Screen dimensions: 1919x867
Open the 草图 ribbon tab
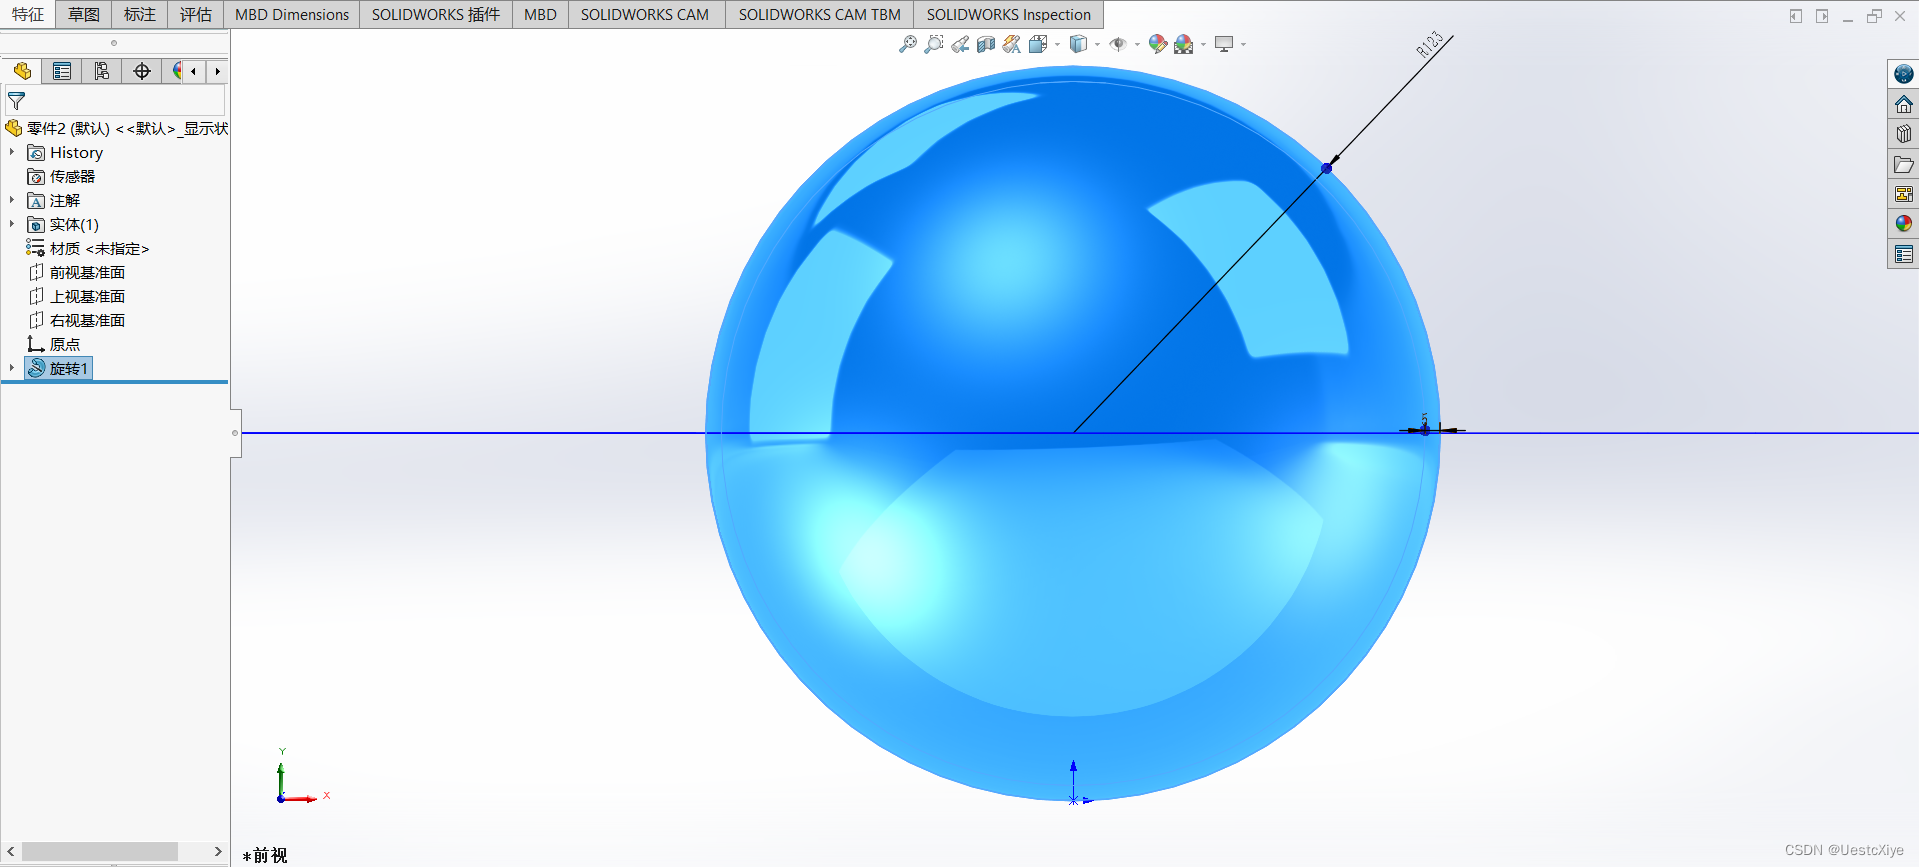click(x=84, y=14)
